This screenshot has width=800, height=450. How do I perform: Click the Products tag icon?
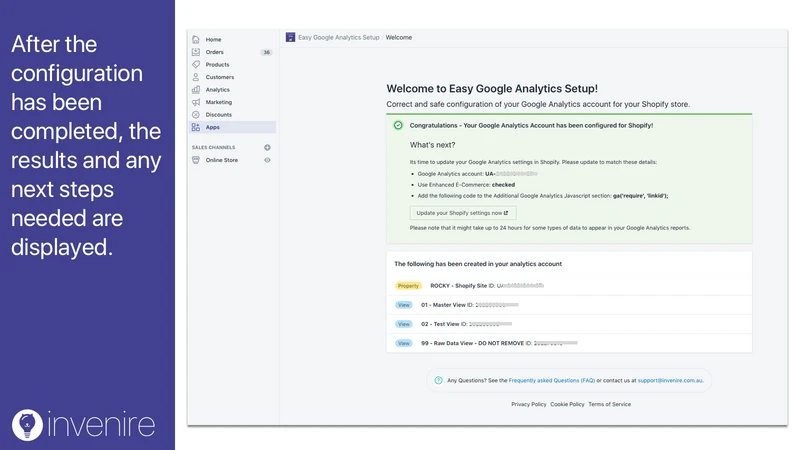pos(196,64)
